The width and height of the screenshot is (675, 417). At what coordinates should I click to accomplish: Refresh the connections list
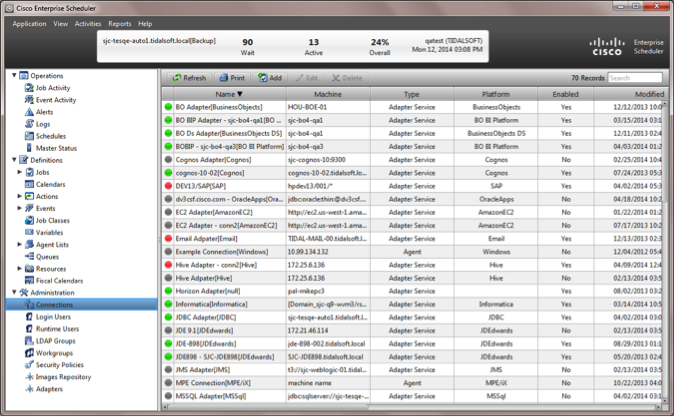click(188, 77)
